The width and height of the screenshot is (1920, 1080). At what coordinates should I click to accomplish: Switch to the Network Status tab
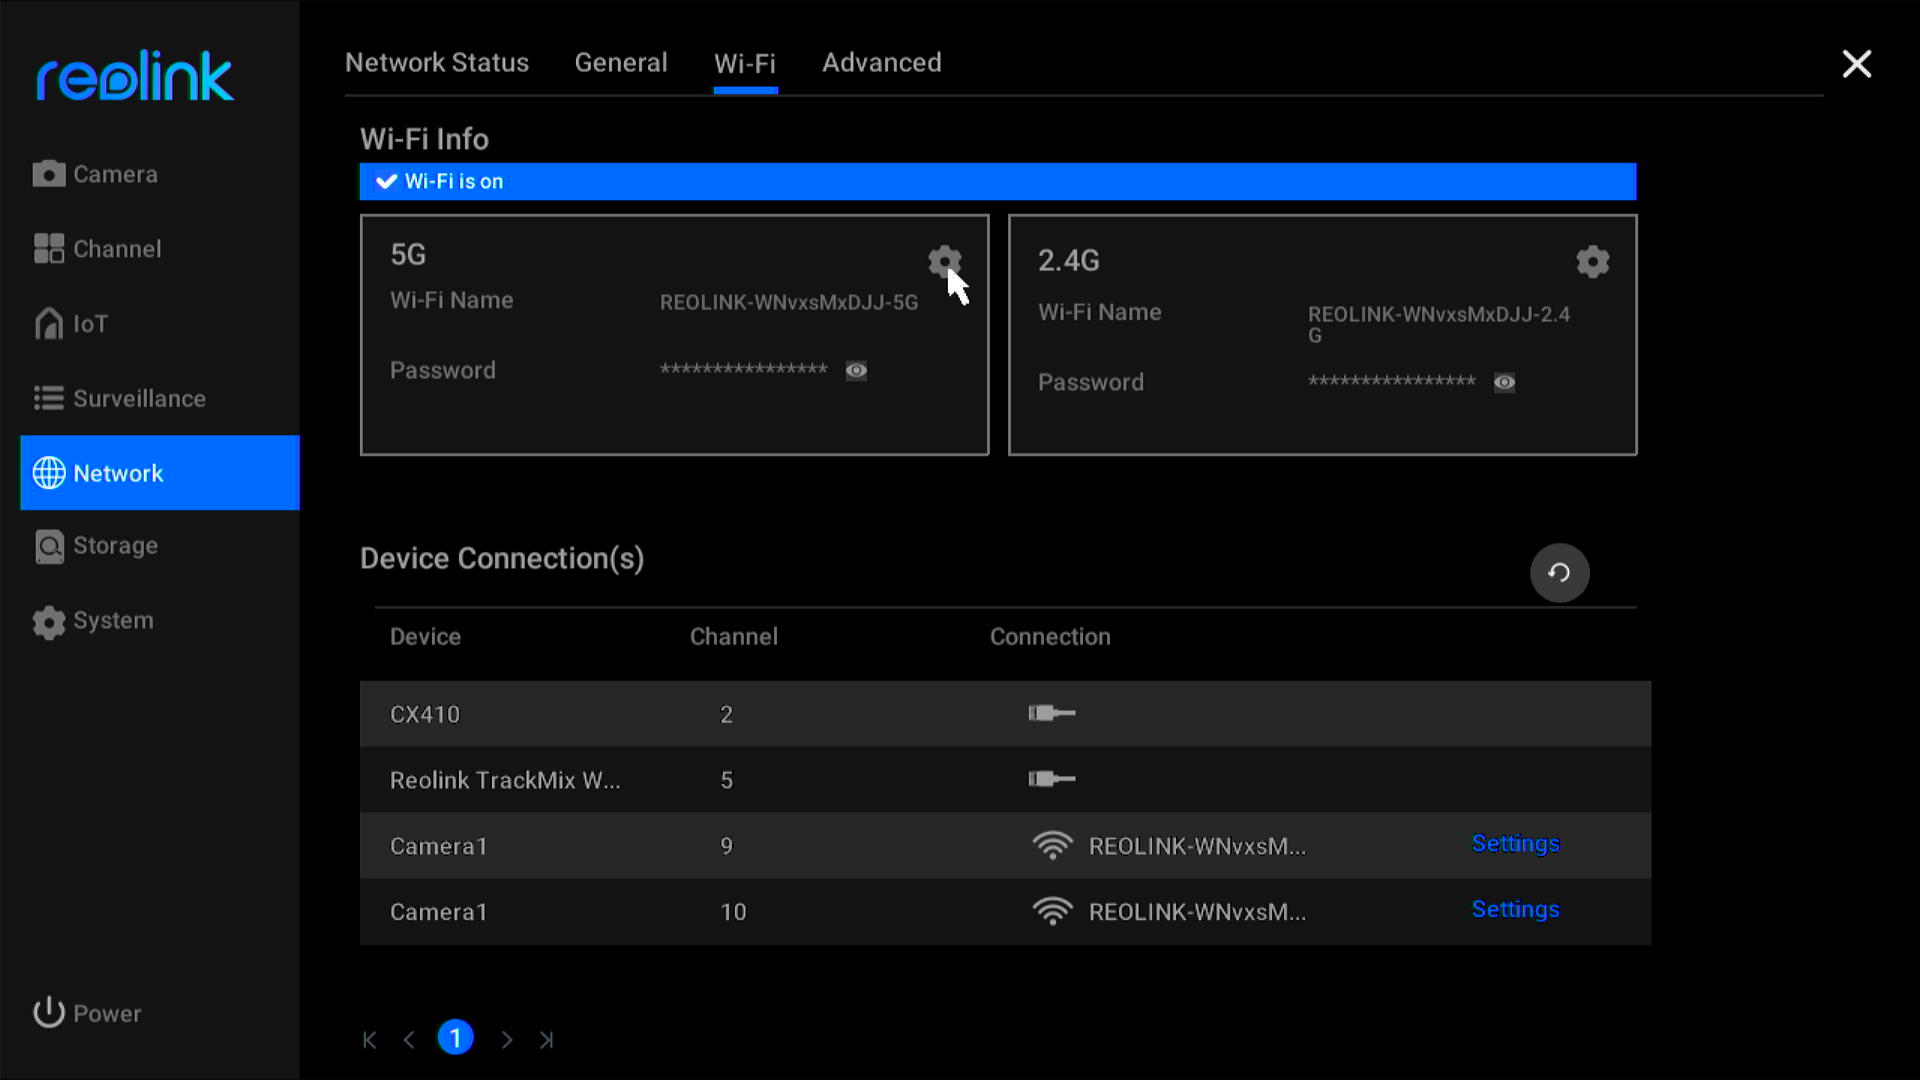pyautogui.click(x=437, y=63)
